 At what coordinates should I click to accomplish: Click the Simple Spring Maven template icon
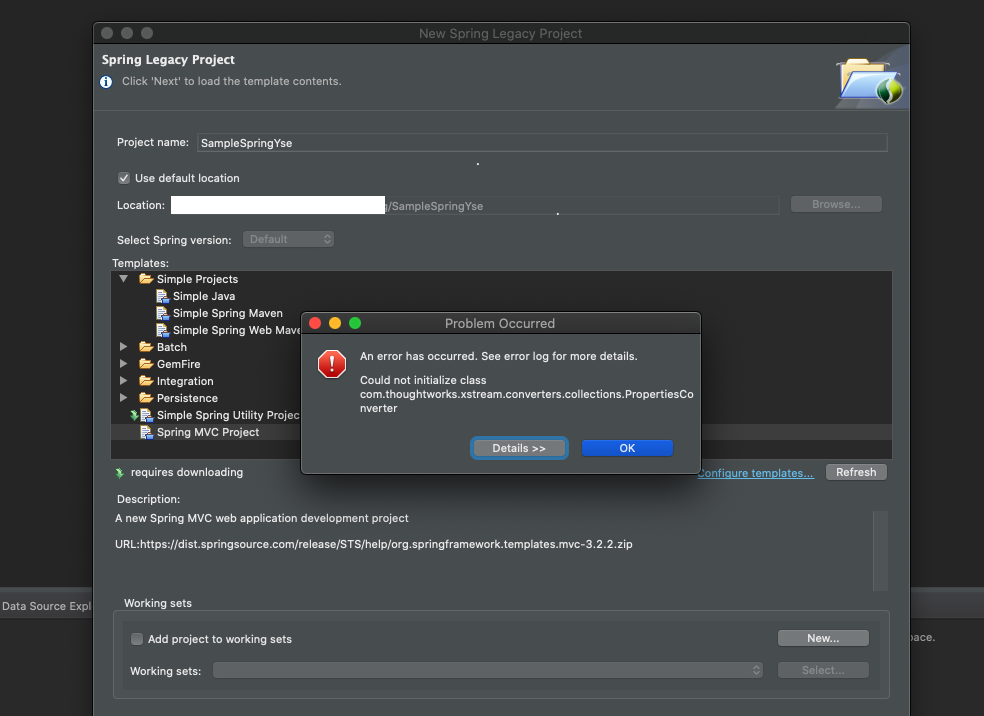point(163,313)
